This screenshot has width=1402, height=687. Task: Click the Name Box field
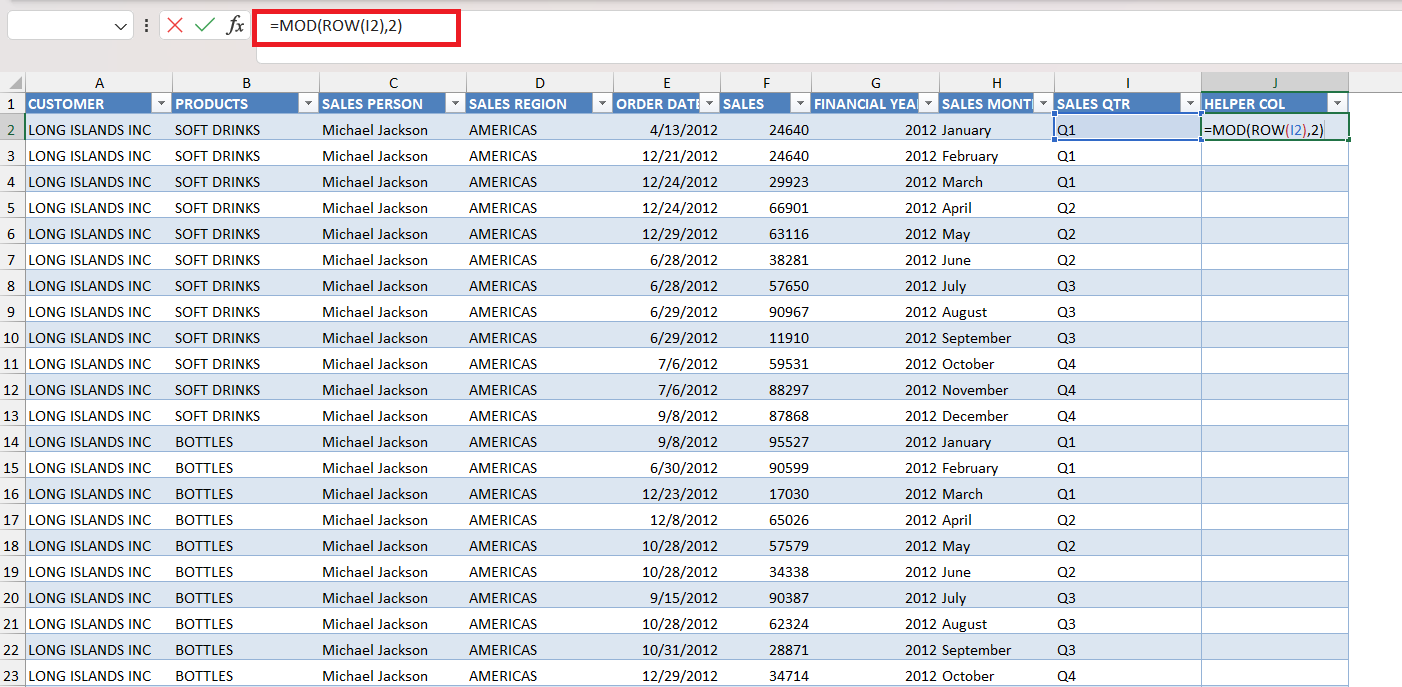click(x=60, y=26)
